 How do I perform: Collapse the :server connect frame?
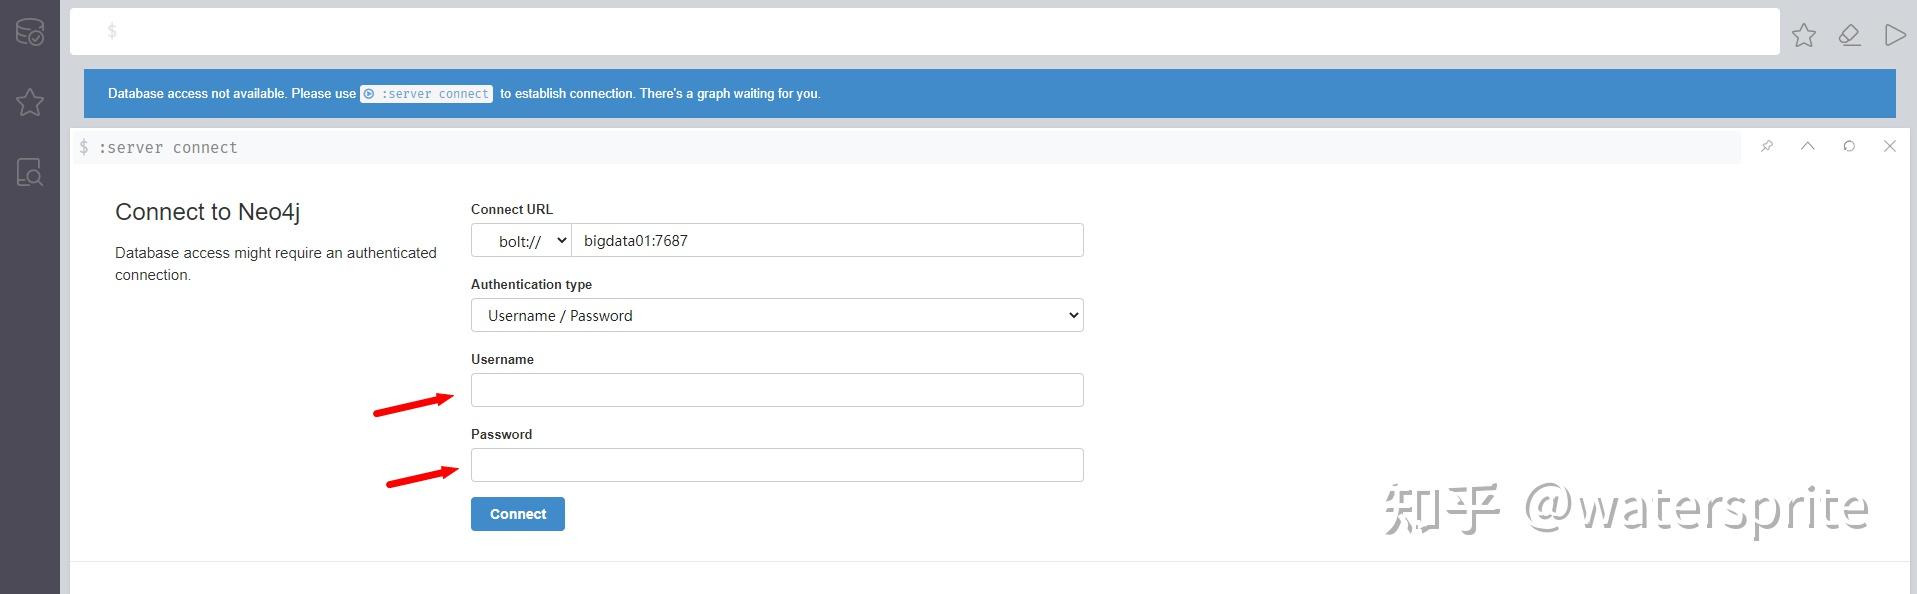(x=1808, y=146)
